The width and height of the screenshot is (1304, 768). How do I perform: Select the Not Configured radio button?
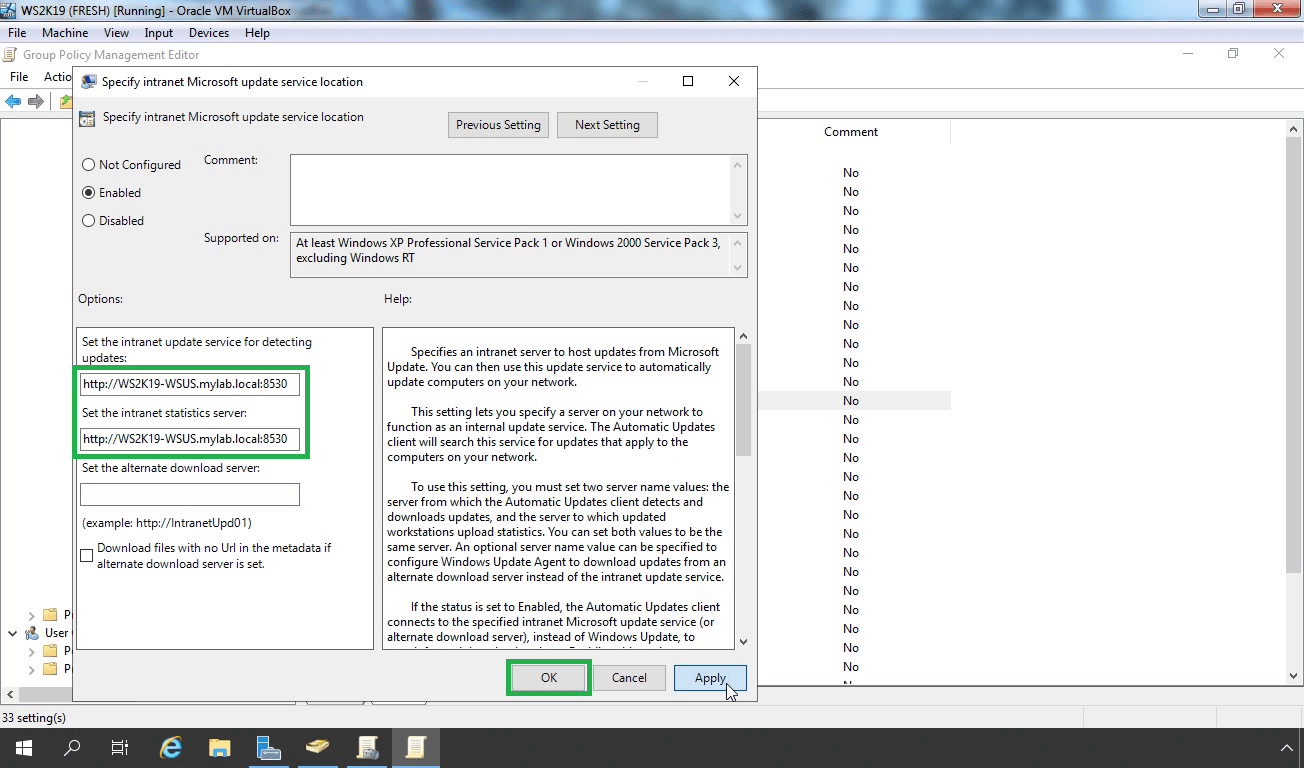[x=89, y=165]
